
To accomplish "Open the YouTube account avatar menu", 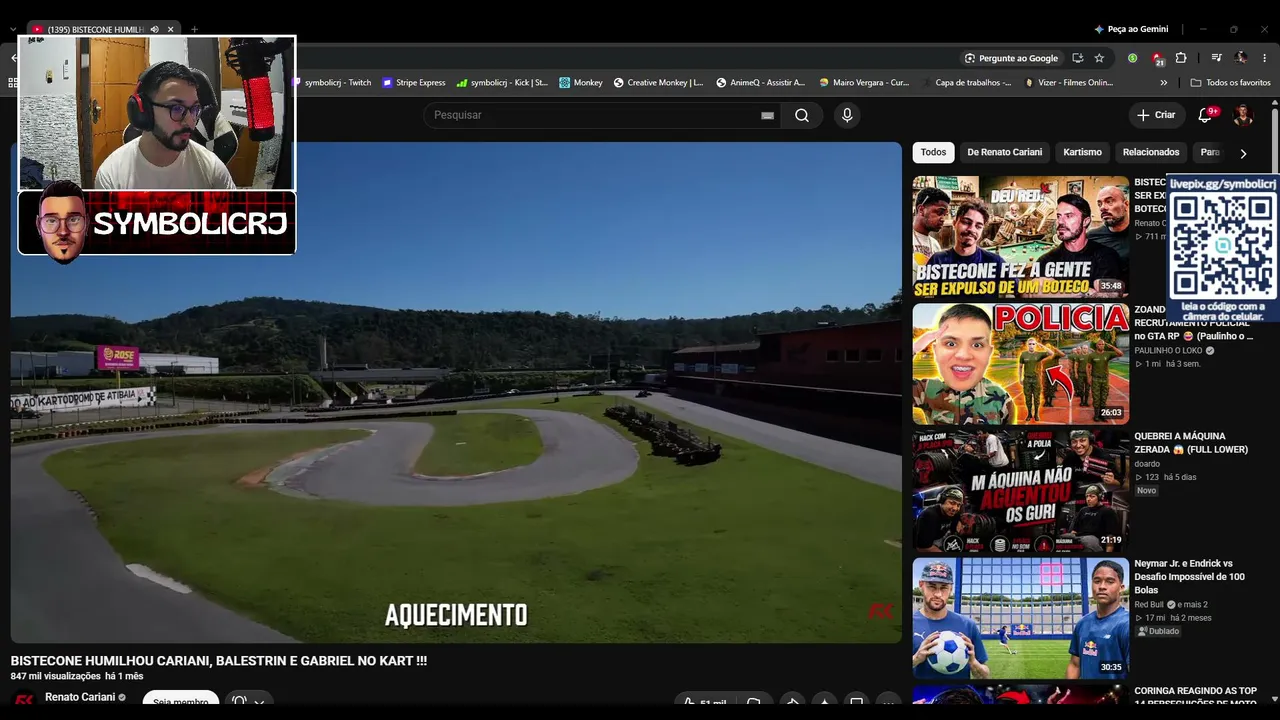I will coord(1243,115).
